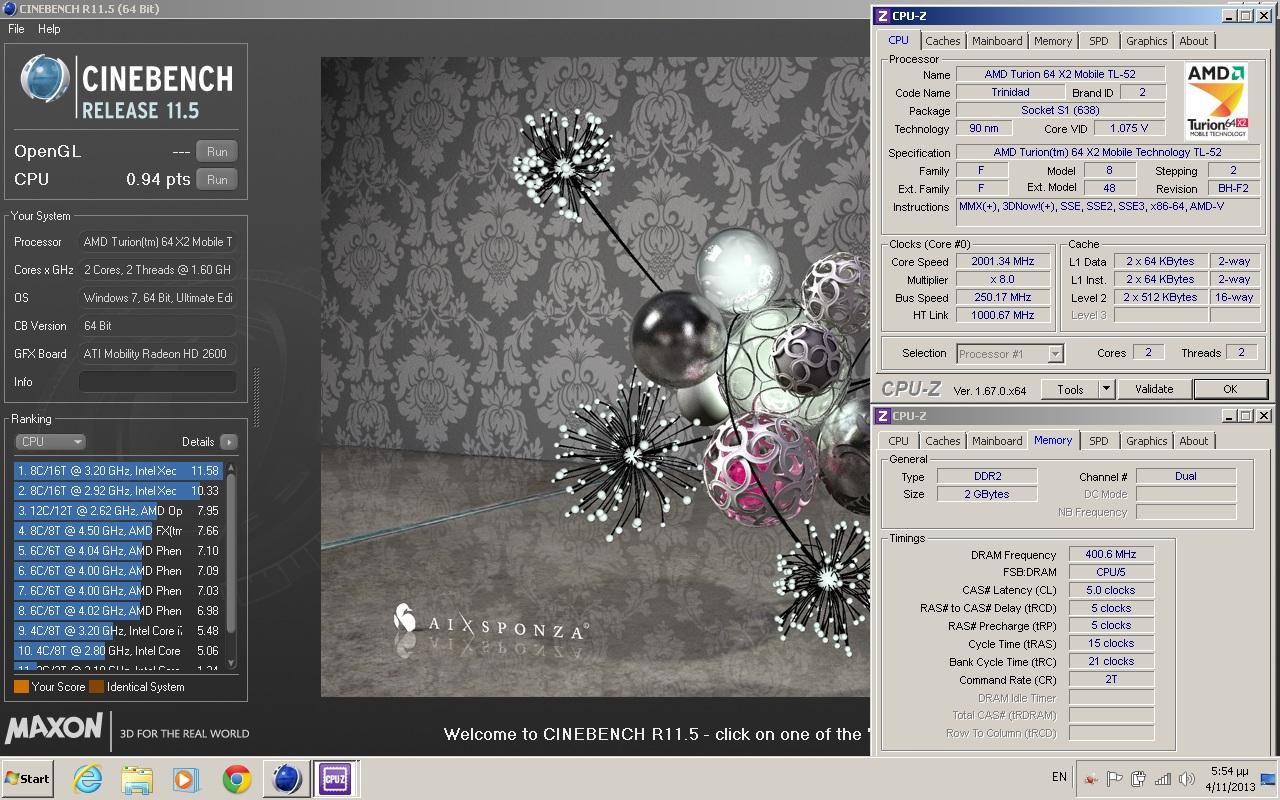This screenshot has height=800, width=1280.
Task: Click the MAXON logo
Action: click(x=54, y=728)
